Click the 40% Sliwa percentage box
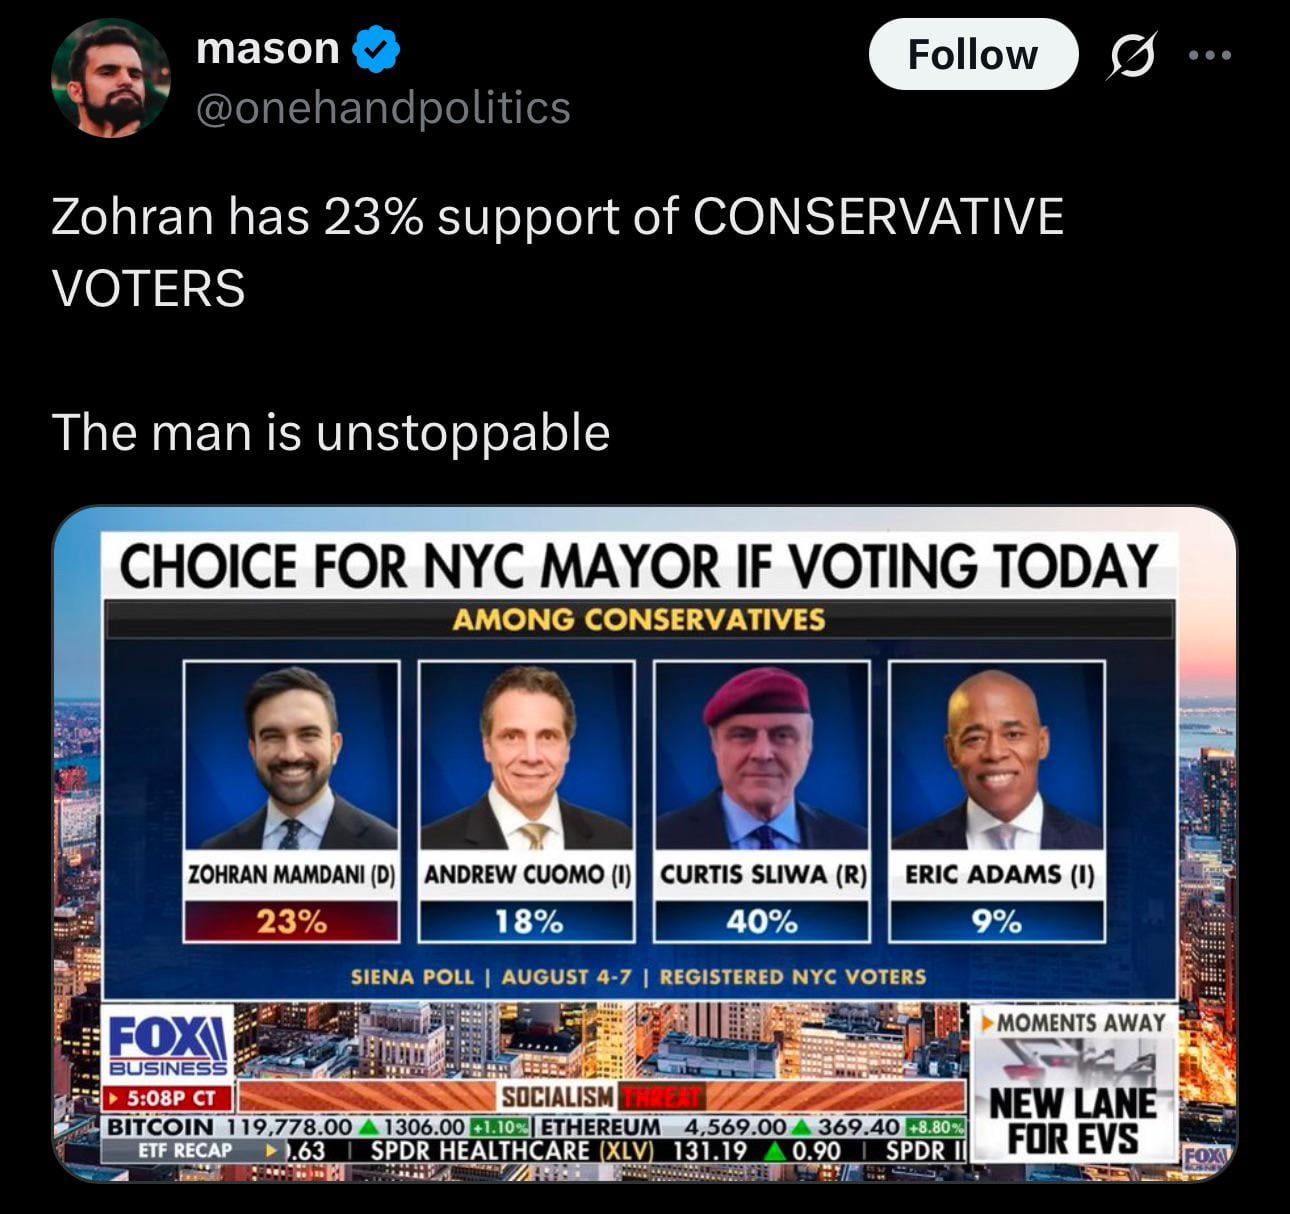Screen dimensions: 1290x1214 coord(761,920)
